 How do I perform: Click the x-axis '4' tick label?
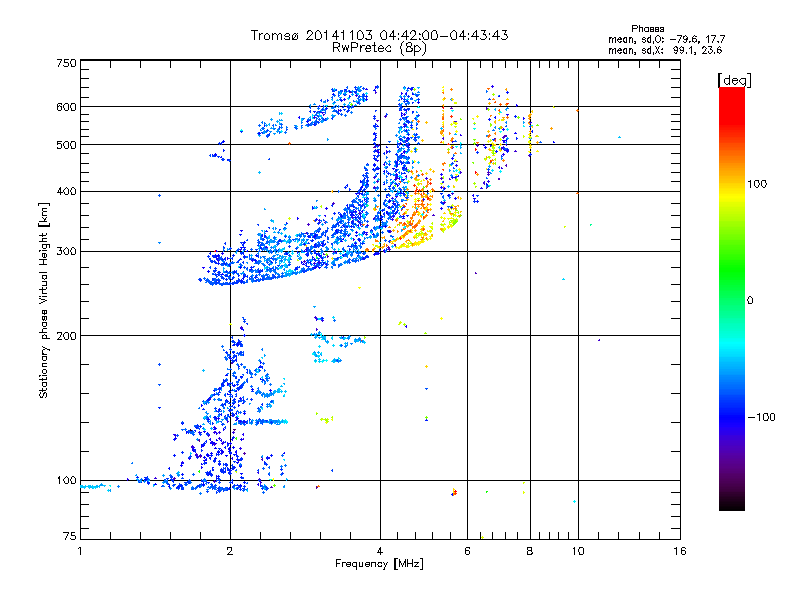[380, 551]
